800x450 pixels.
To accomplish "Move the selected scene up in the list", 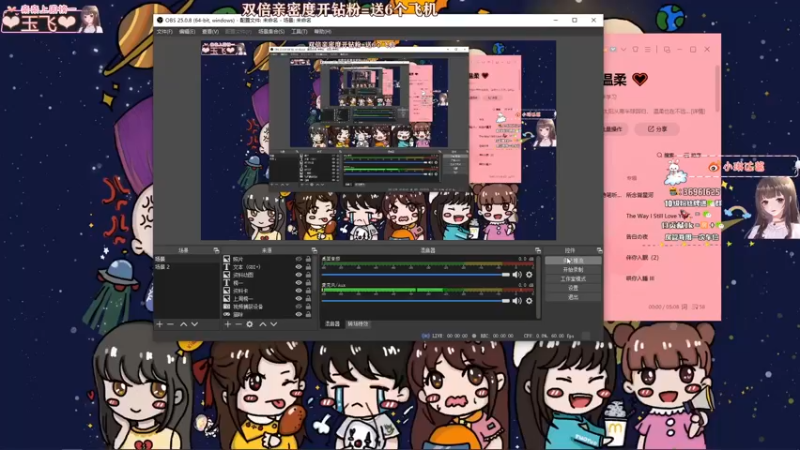I will tap(183, 324).
